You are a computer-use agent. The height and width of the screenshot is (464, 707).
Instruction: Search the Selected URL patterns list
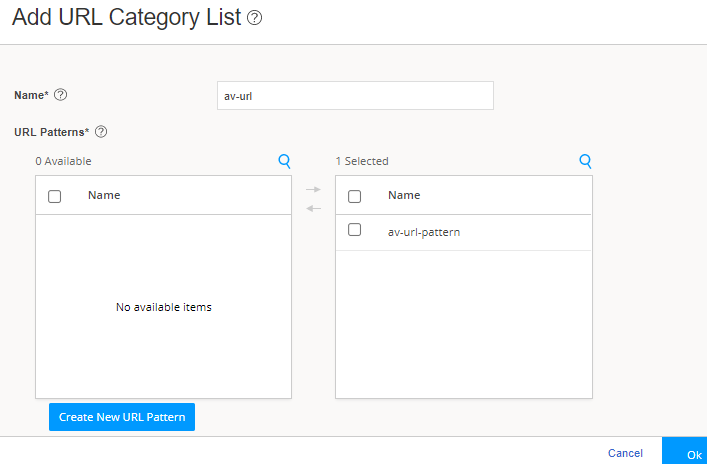point(585,161)
